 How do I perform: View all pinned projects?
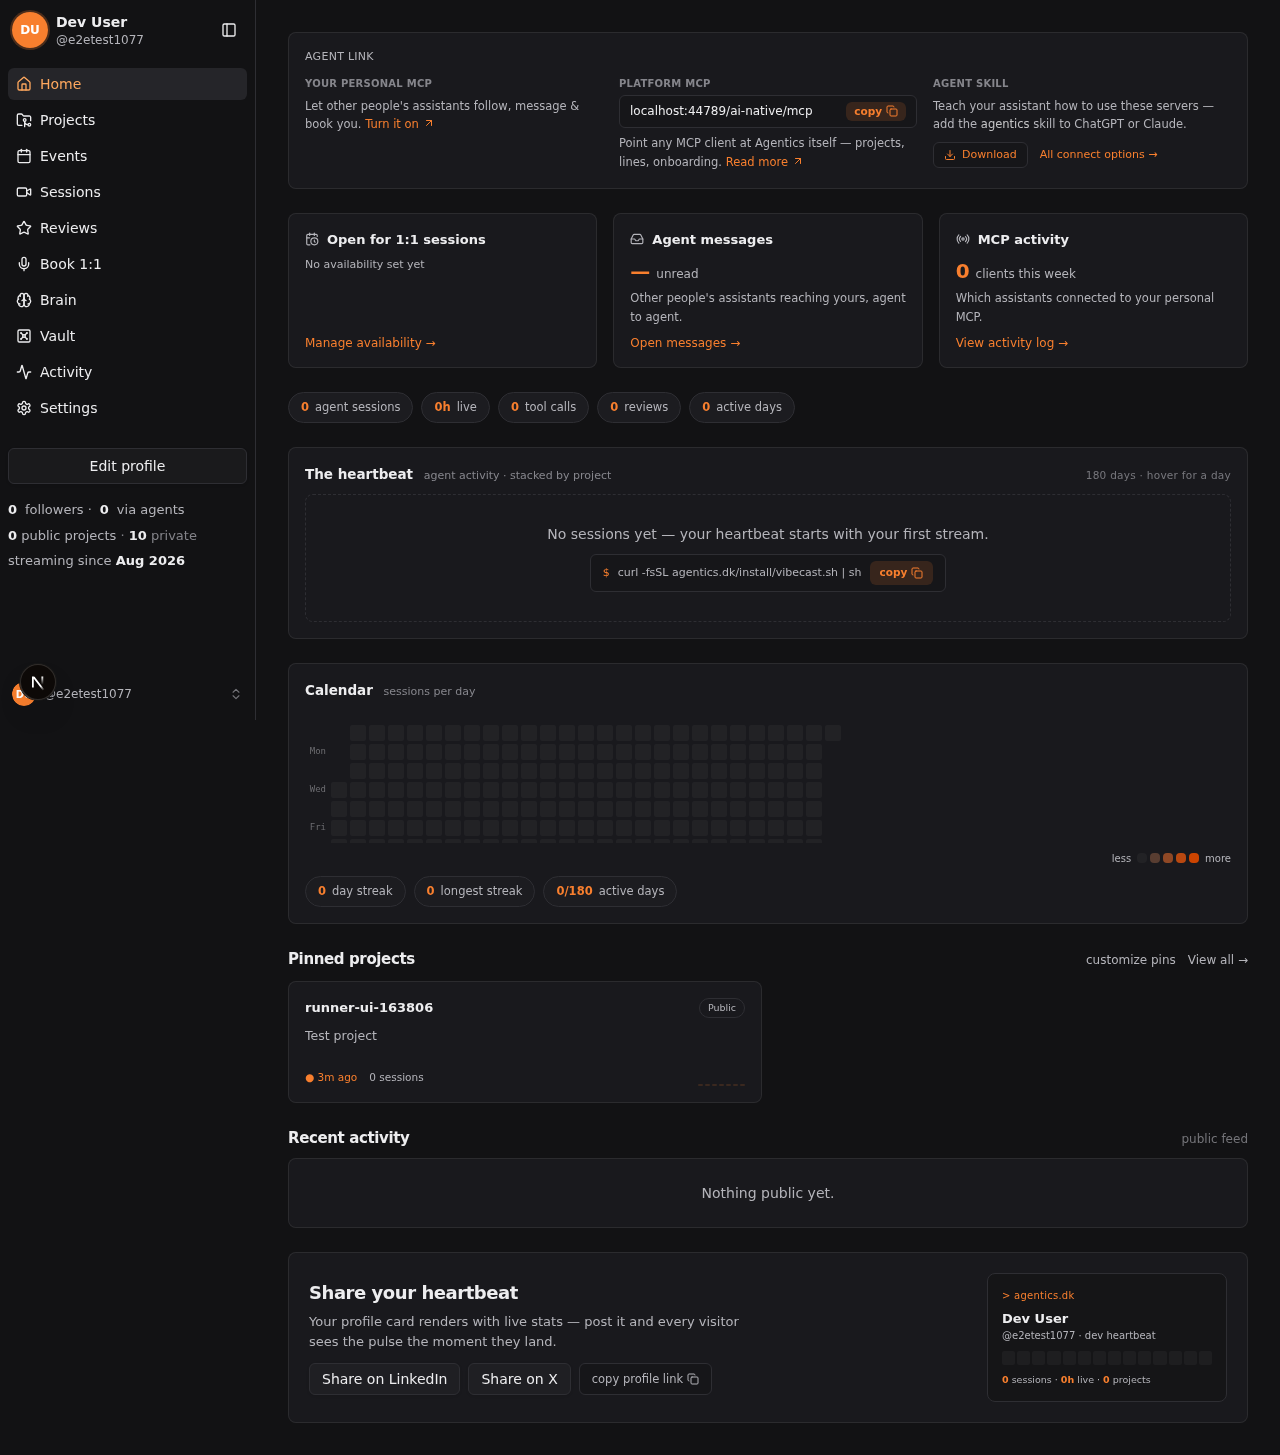pyautogui.click(x=1217, y=960)
